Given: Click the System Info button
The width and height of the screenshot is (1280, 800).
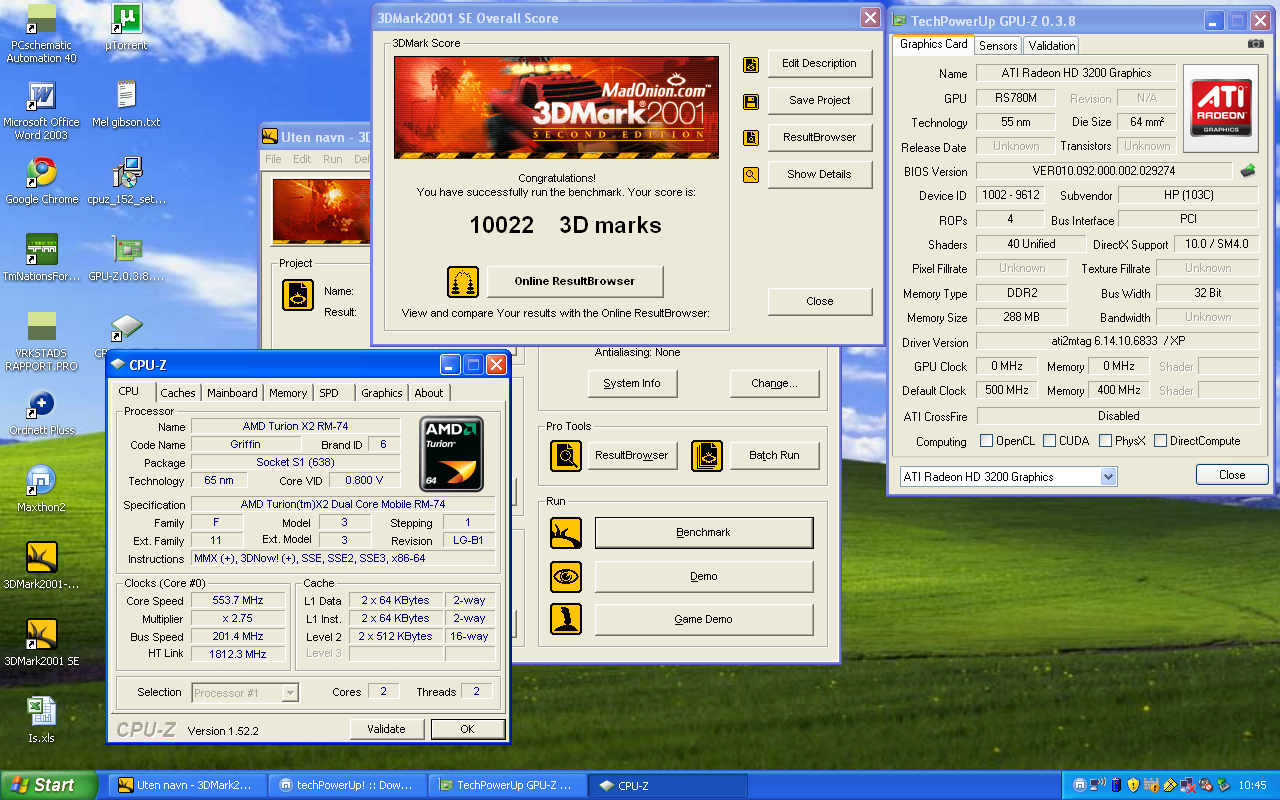Looking at the screenshot, I should coord(632,383).
